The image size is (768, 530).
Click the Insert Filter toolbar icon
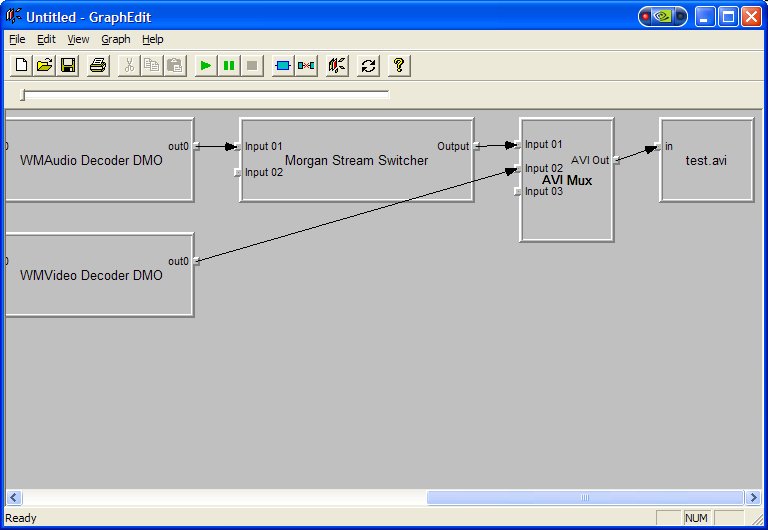[x=283, y=65]
